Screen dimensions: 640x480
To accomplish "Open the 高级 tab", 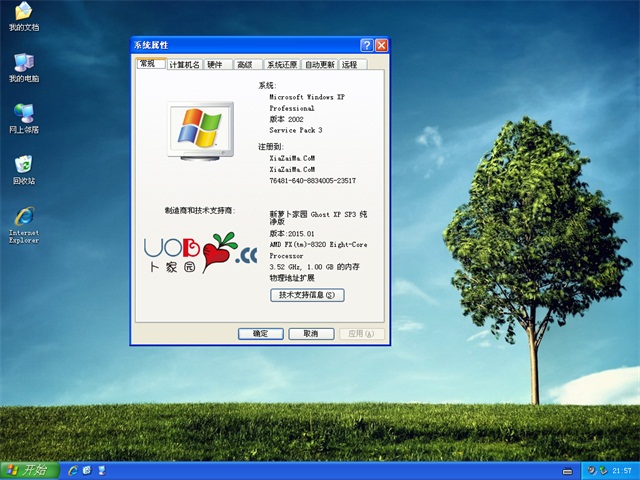I will pos(244,64).
